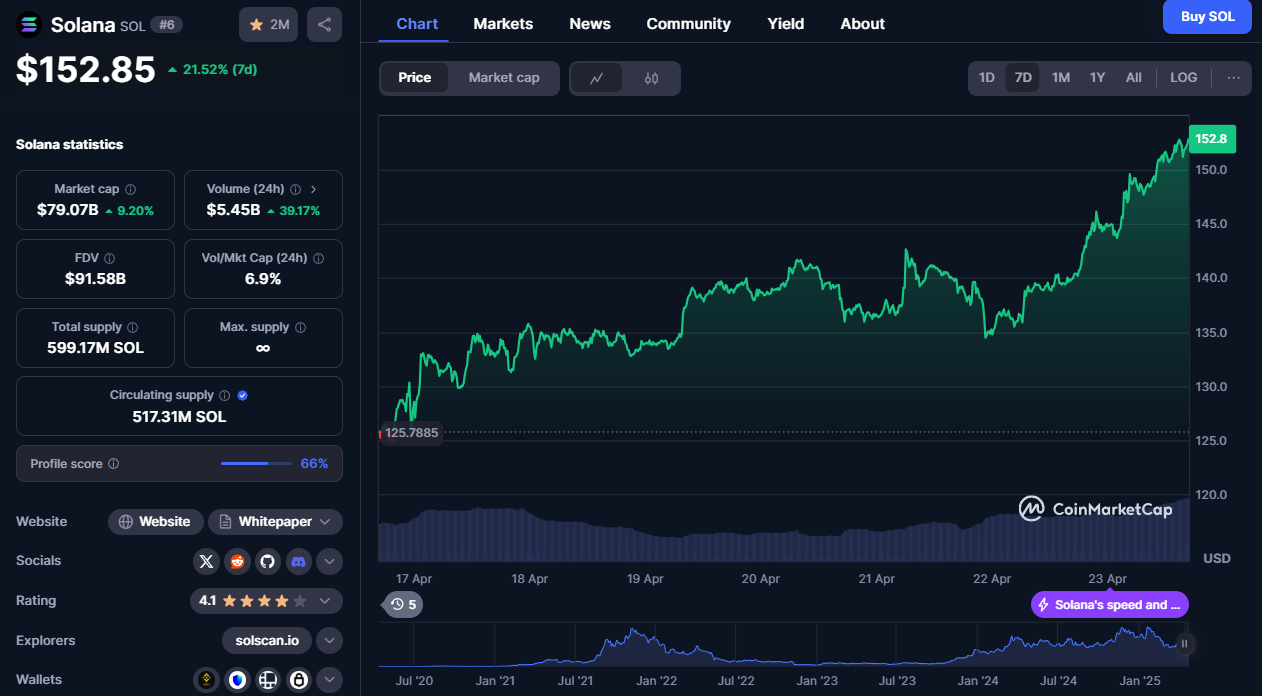Viewport: 1262px width, 696px height.
Task: Click the $79.07B market cap value
Action: pyautogui.click(x=67, y=210)
